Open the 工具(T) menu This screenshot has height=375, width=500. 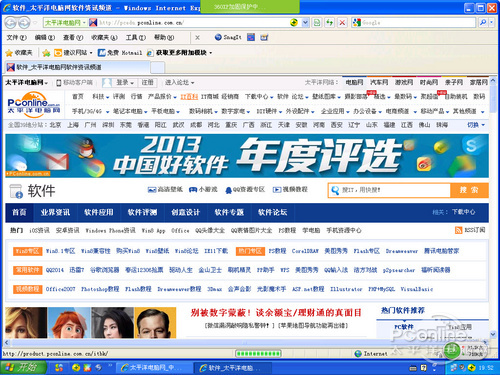[135, 37]
